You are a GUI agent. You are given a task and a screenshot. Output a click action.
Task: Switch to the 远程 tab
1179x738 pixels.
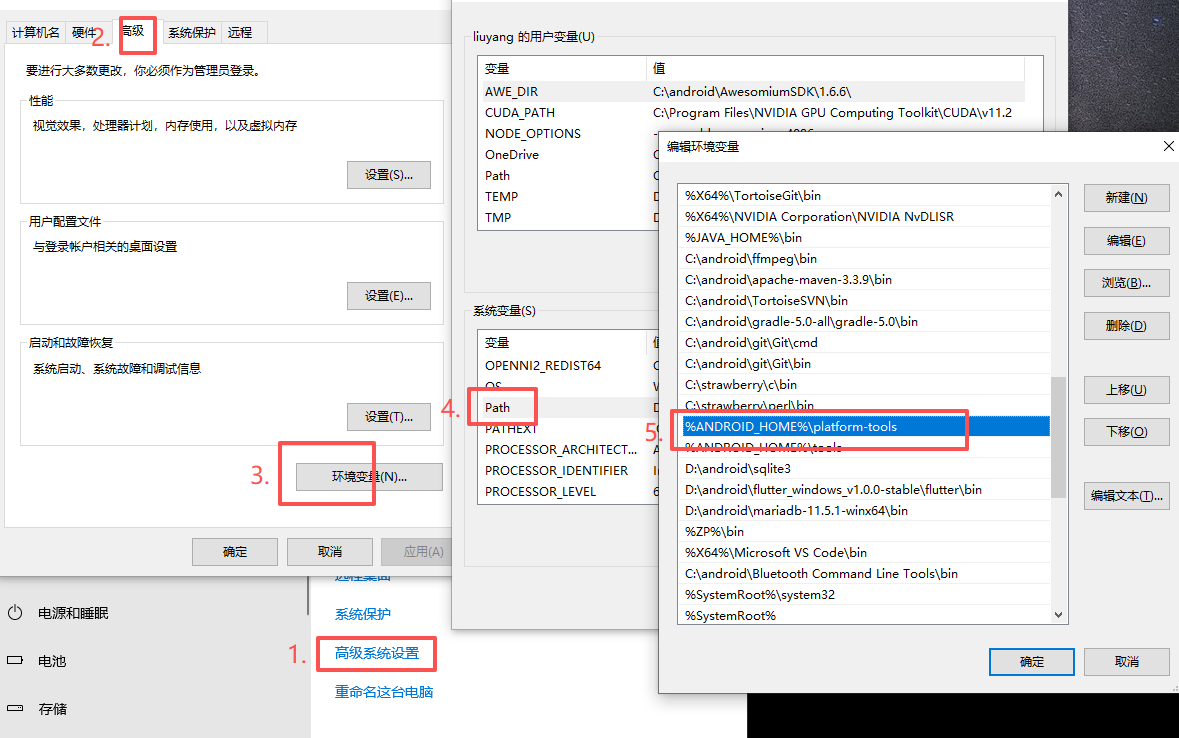pyautogui.click(x=241, y=33)
